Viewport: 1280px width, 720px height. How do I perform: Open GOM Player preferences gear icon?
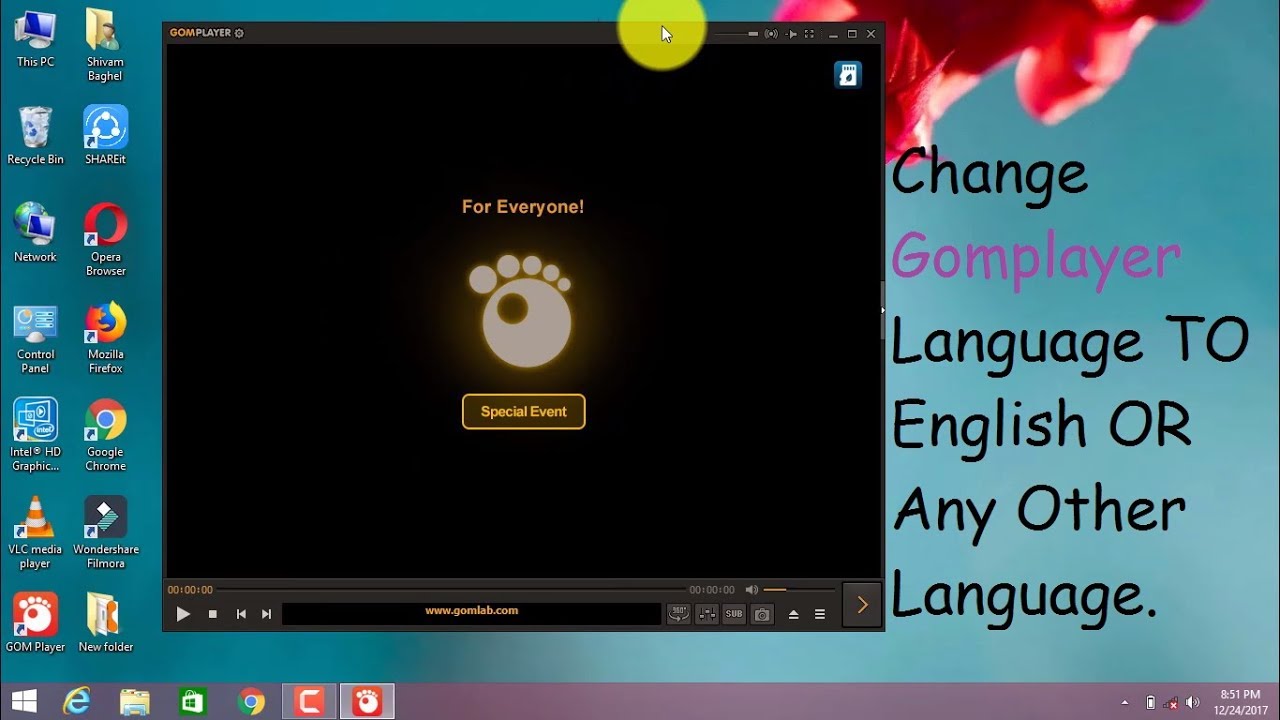coord(239,33)
